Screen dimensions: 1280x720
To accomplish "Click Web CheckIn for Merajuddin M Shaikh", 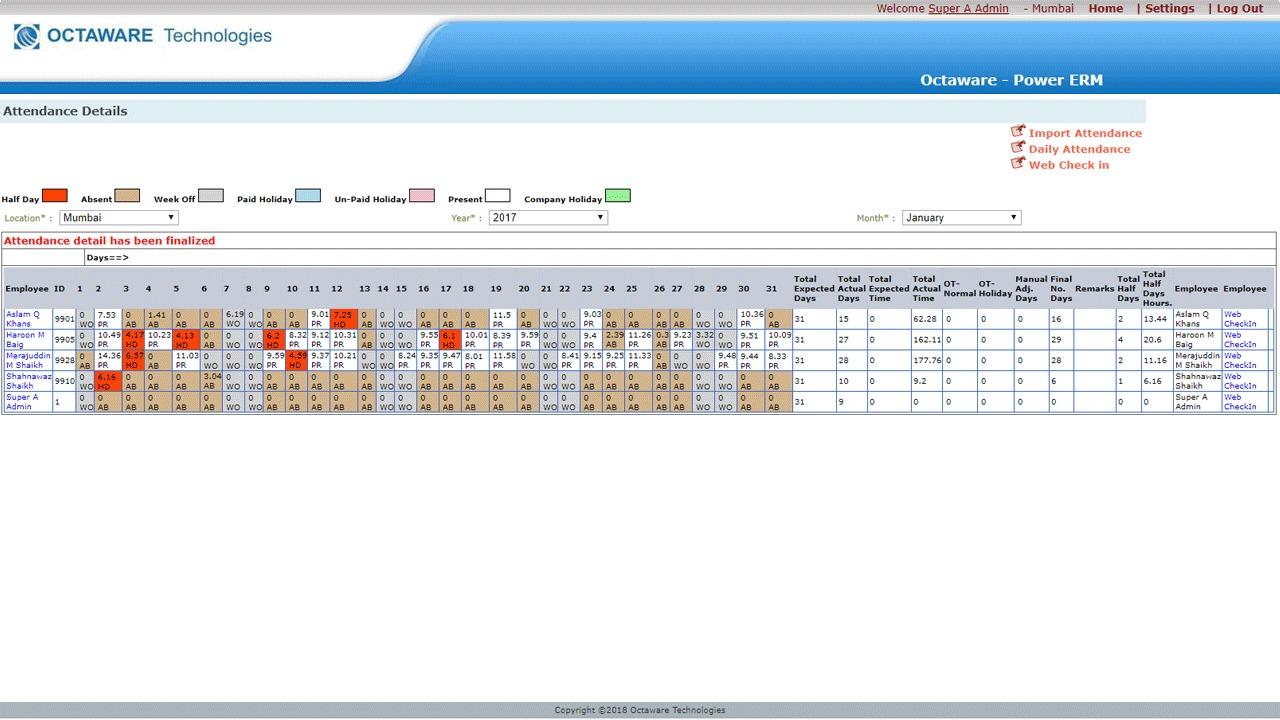I will click(1240, 360).
